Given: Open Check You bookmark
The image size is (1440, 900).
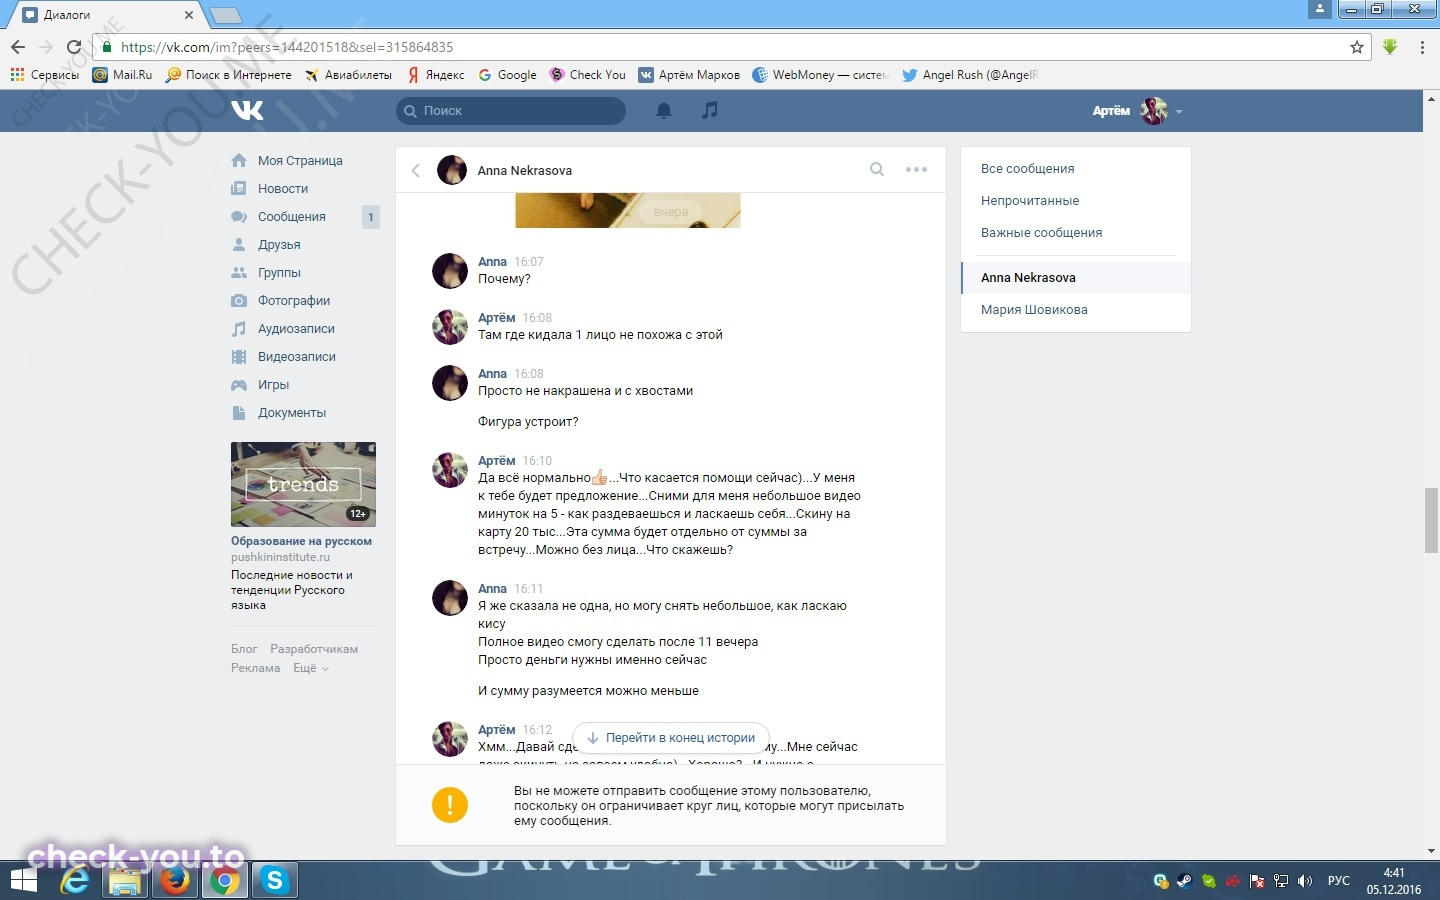Looking at the screenshot, I should pyautogui.click(x=588, y=75).
